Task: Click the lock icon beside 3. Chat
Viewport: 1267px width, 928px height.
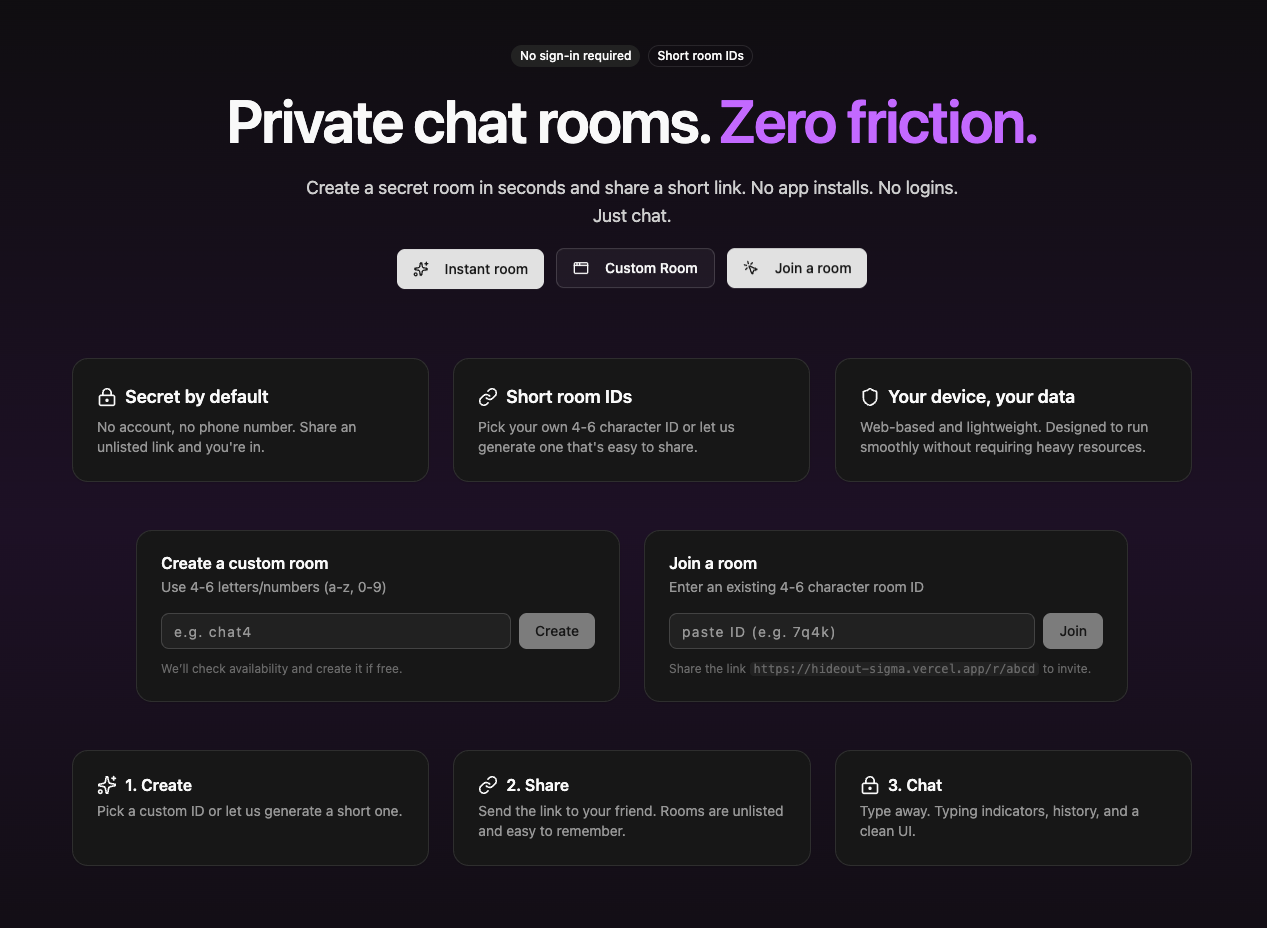Action: click(x=870, y=785)
